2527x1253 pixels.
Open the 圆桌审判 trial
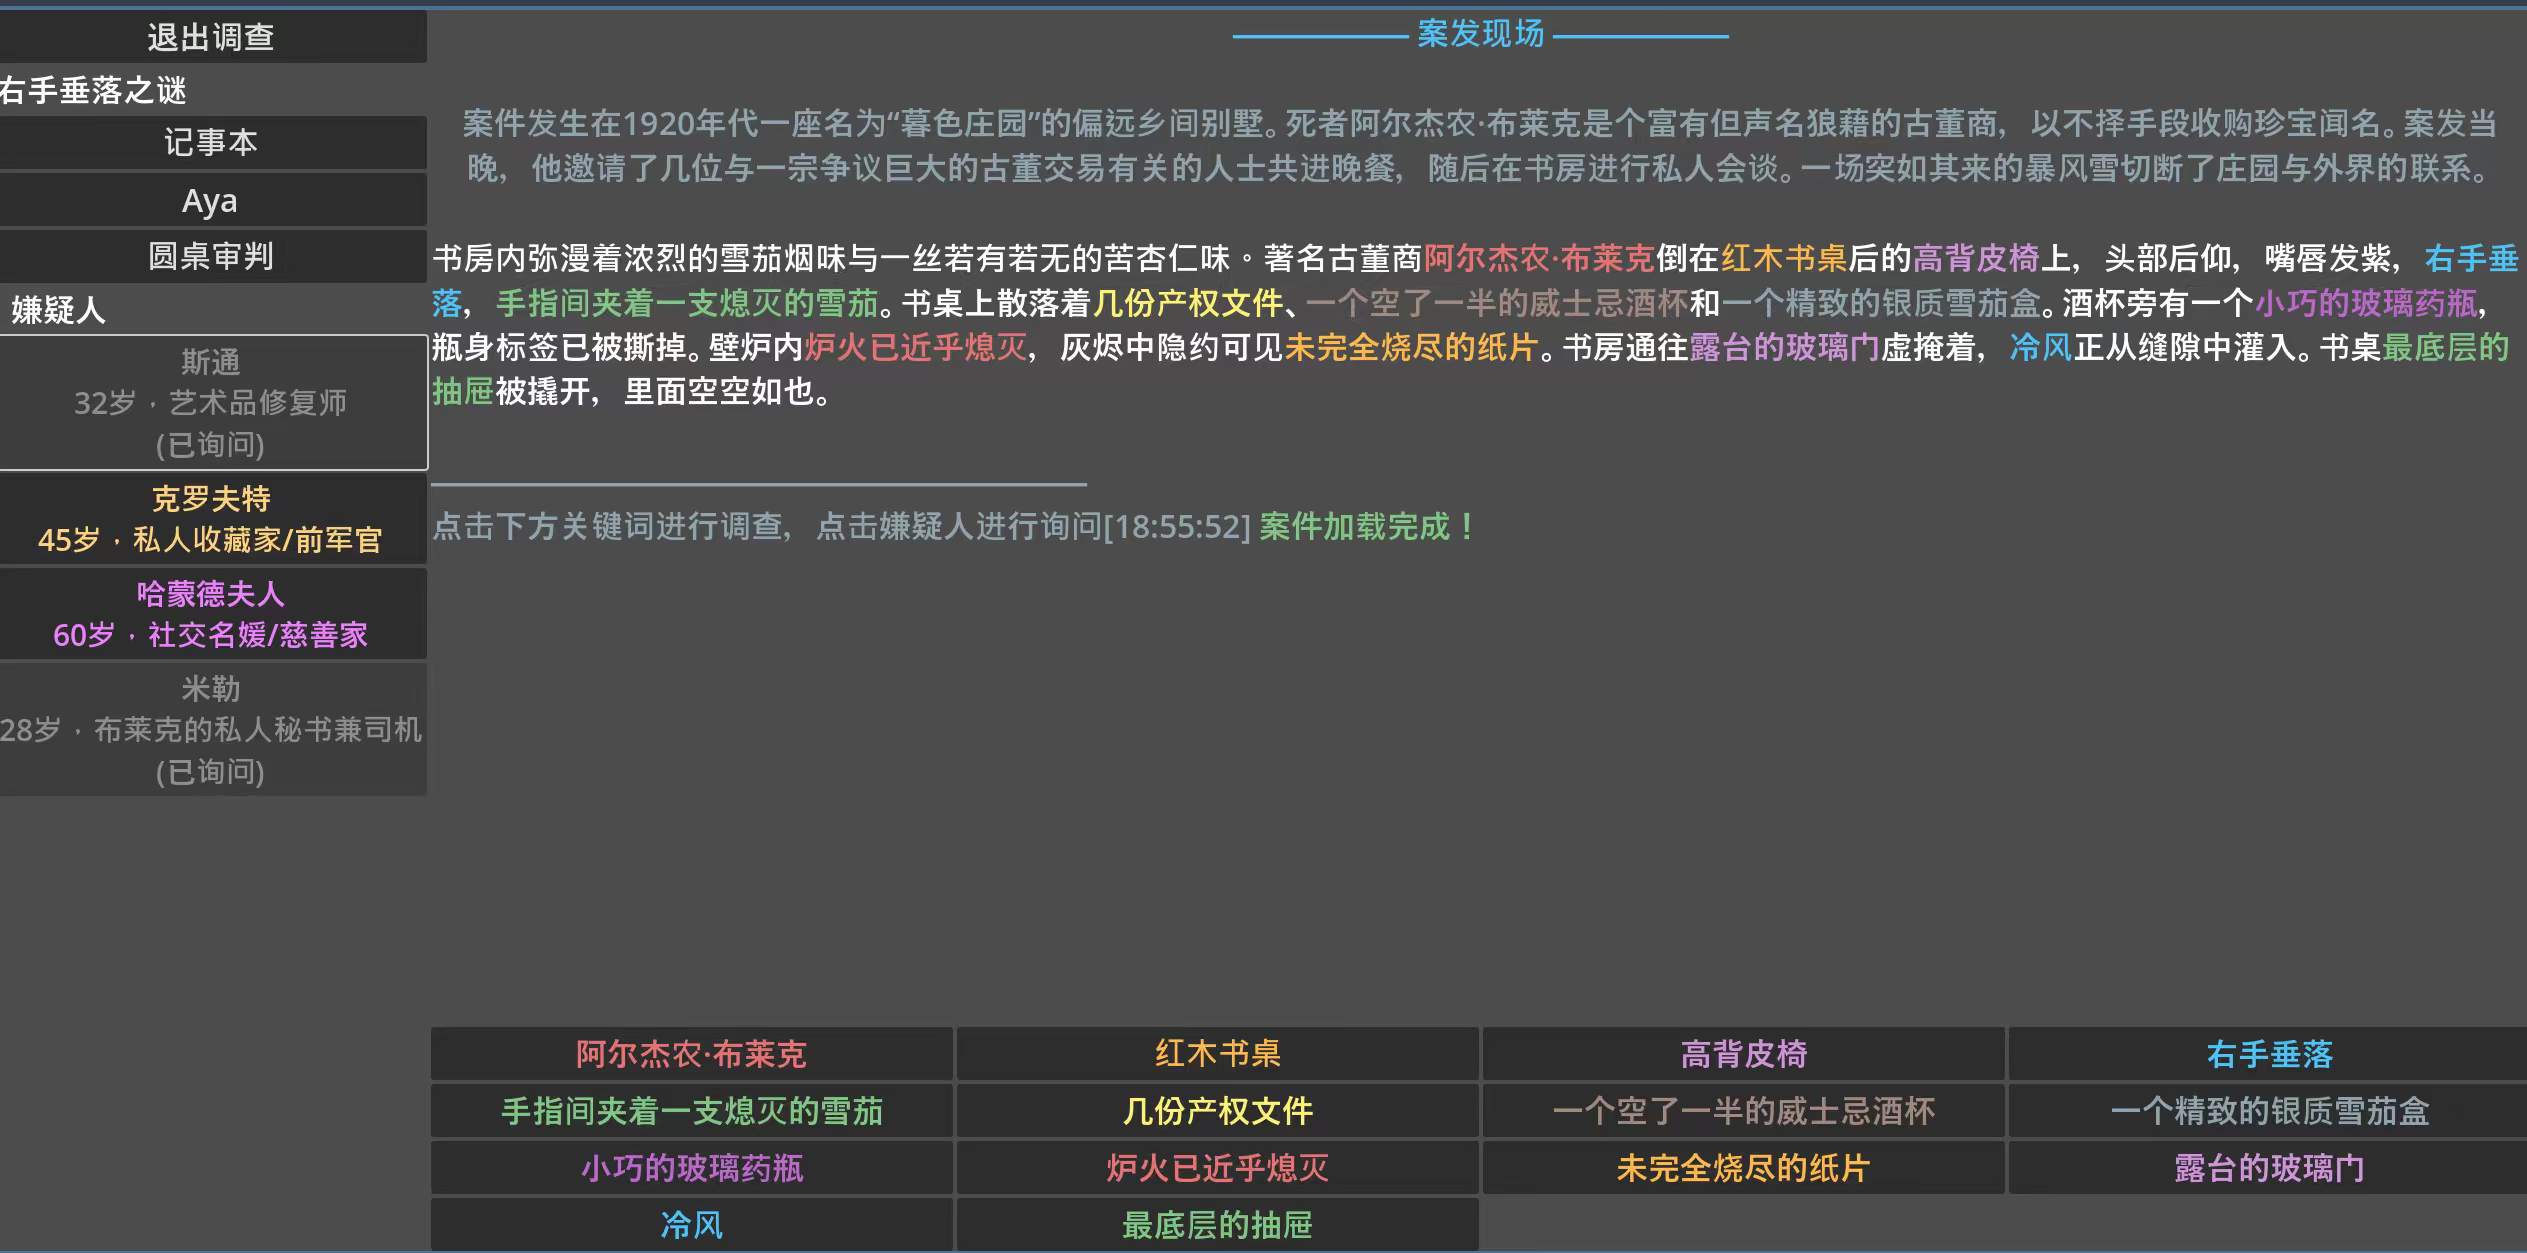tap(212, 257)
